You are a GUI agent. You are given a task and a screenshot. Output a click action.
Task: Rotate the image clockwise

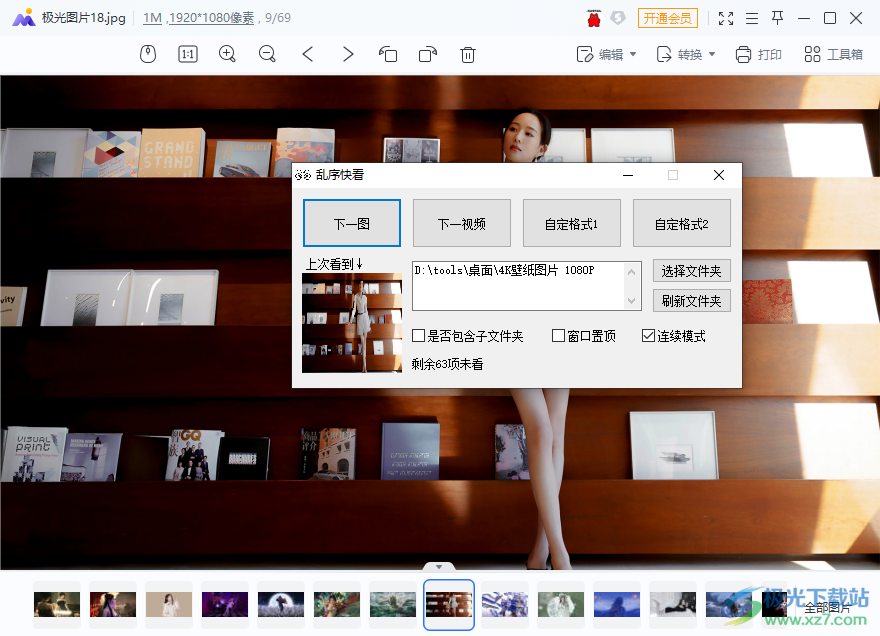[428, 54]
